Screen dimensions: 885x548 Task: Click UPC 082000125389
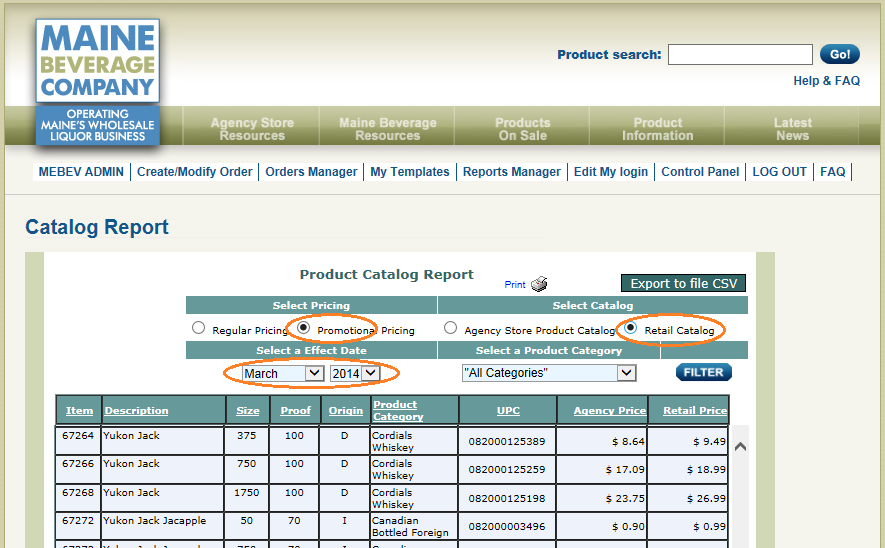click(x=507, y=441)
